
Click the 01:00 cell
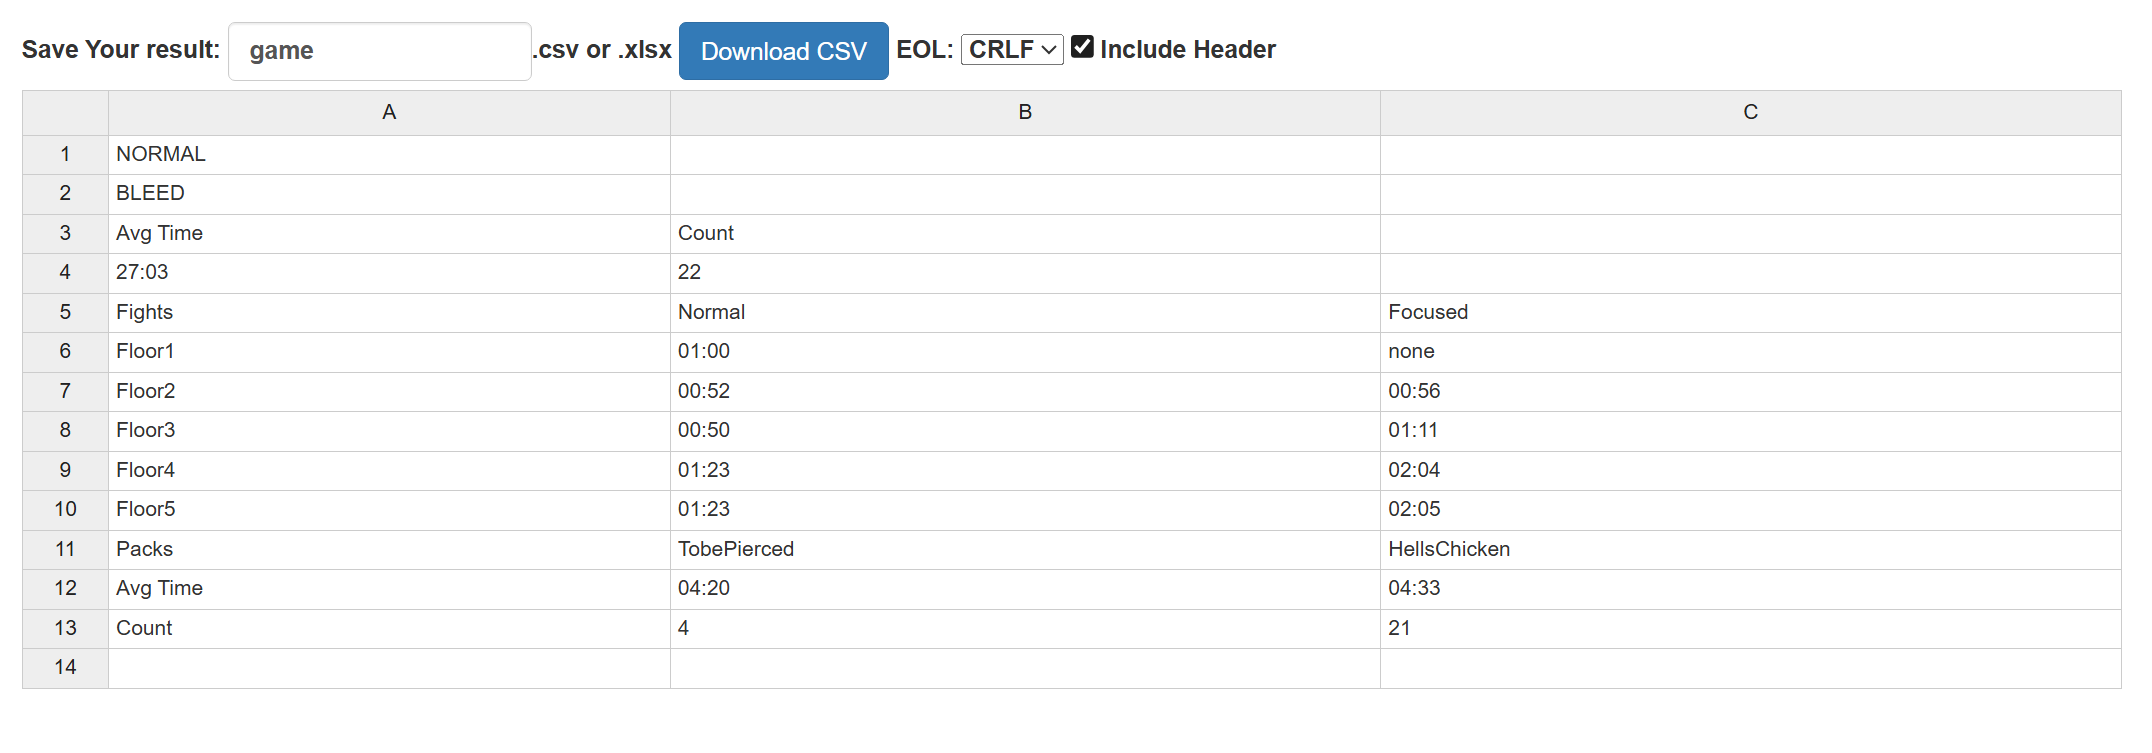pos(1025,352)
